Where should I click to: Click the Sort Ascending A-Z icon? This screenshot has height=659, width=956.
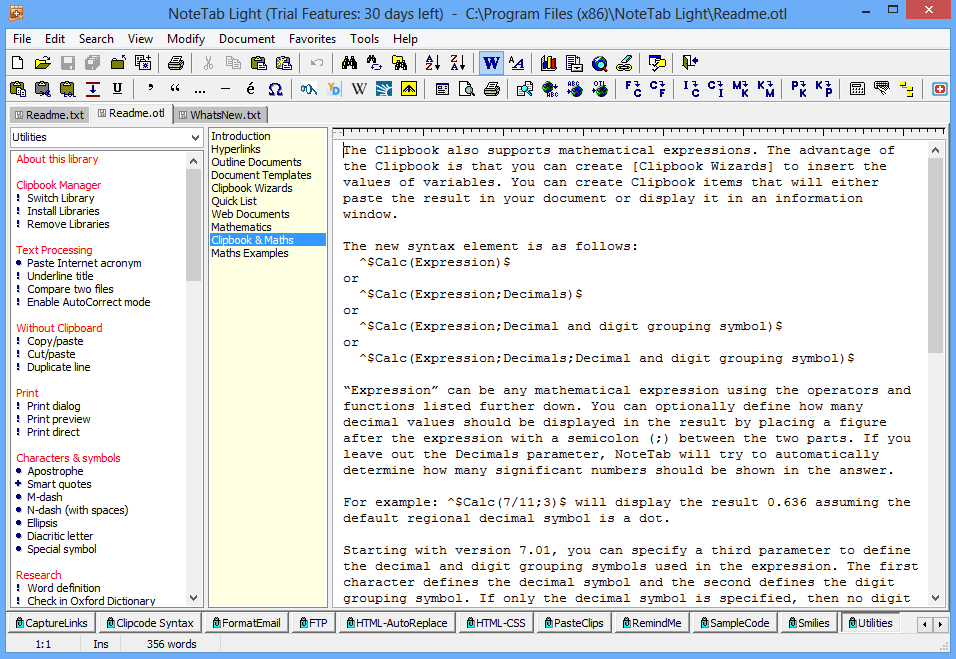(432, 63)
